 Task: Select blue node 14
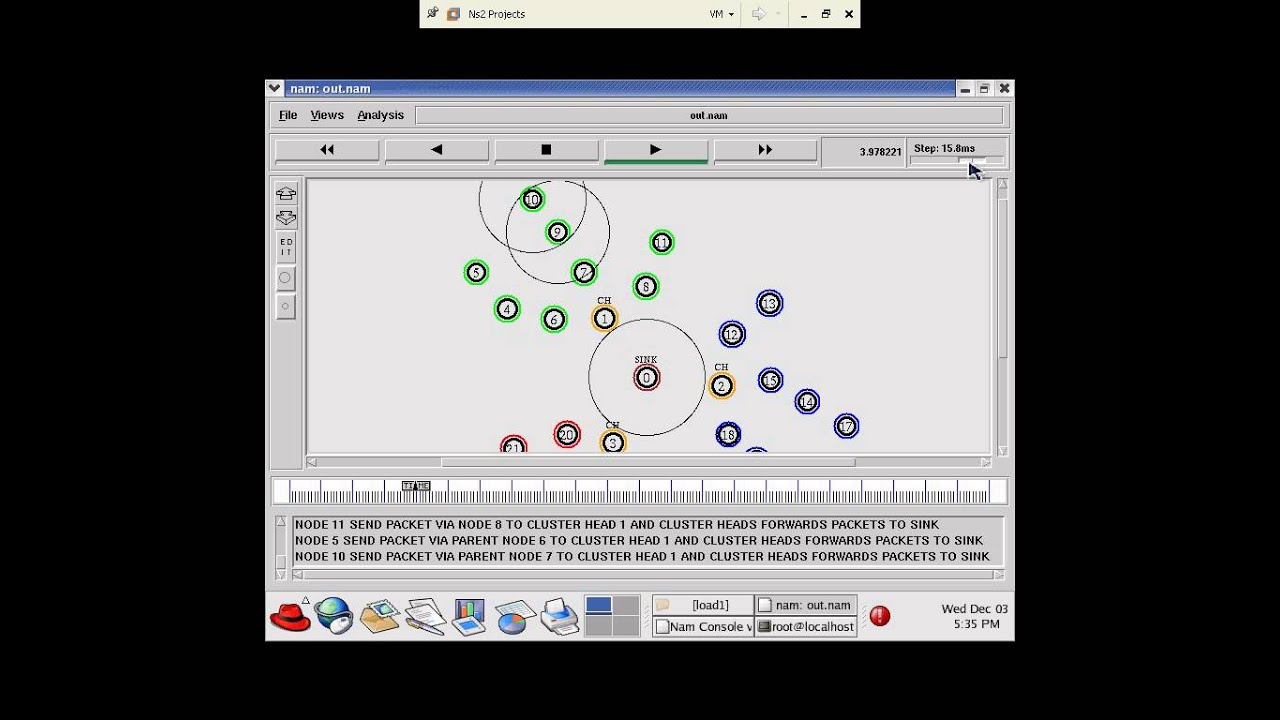807,402
